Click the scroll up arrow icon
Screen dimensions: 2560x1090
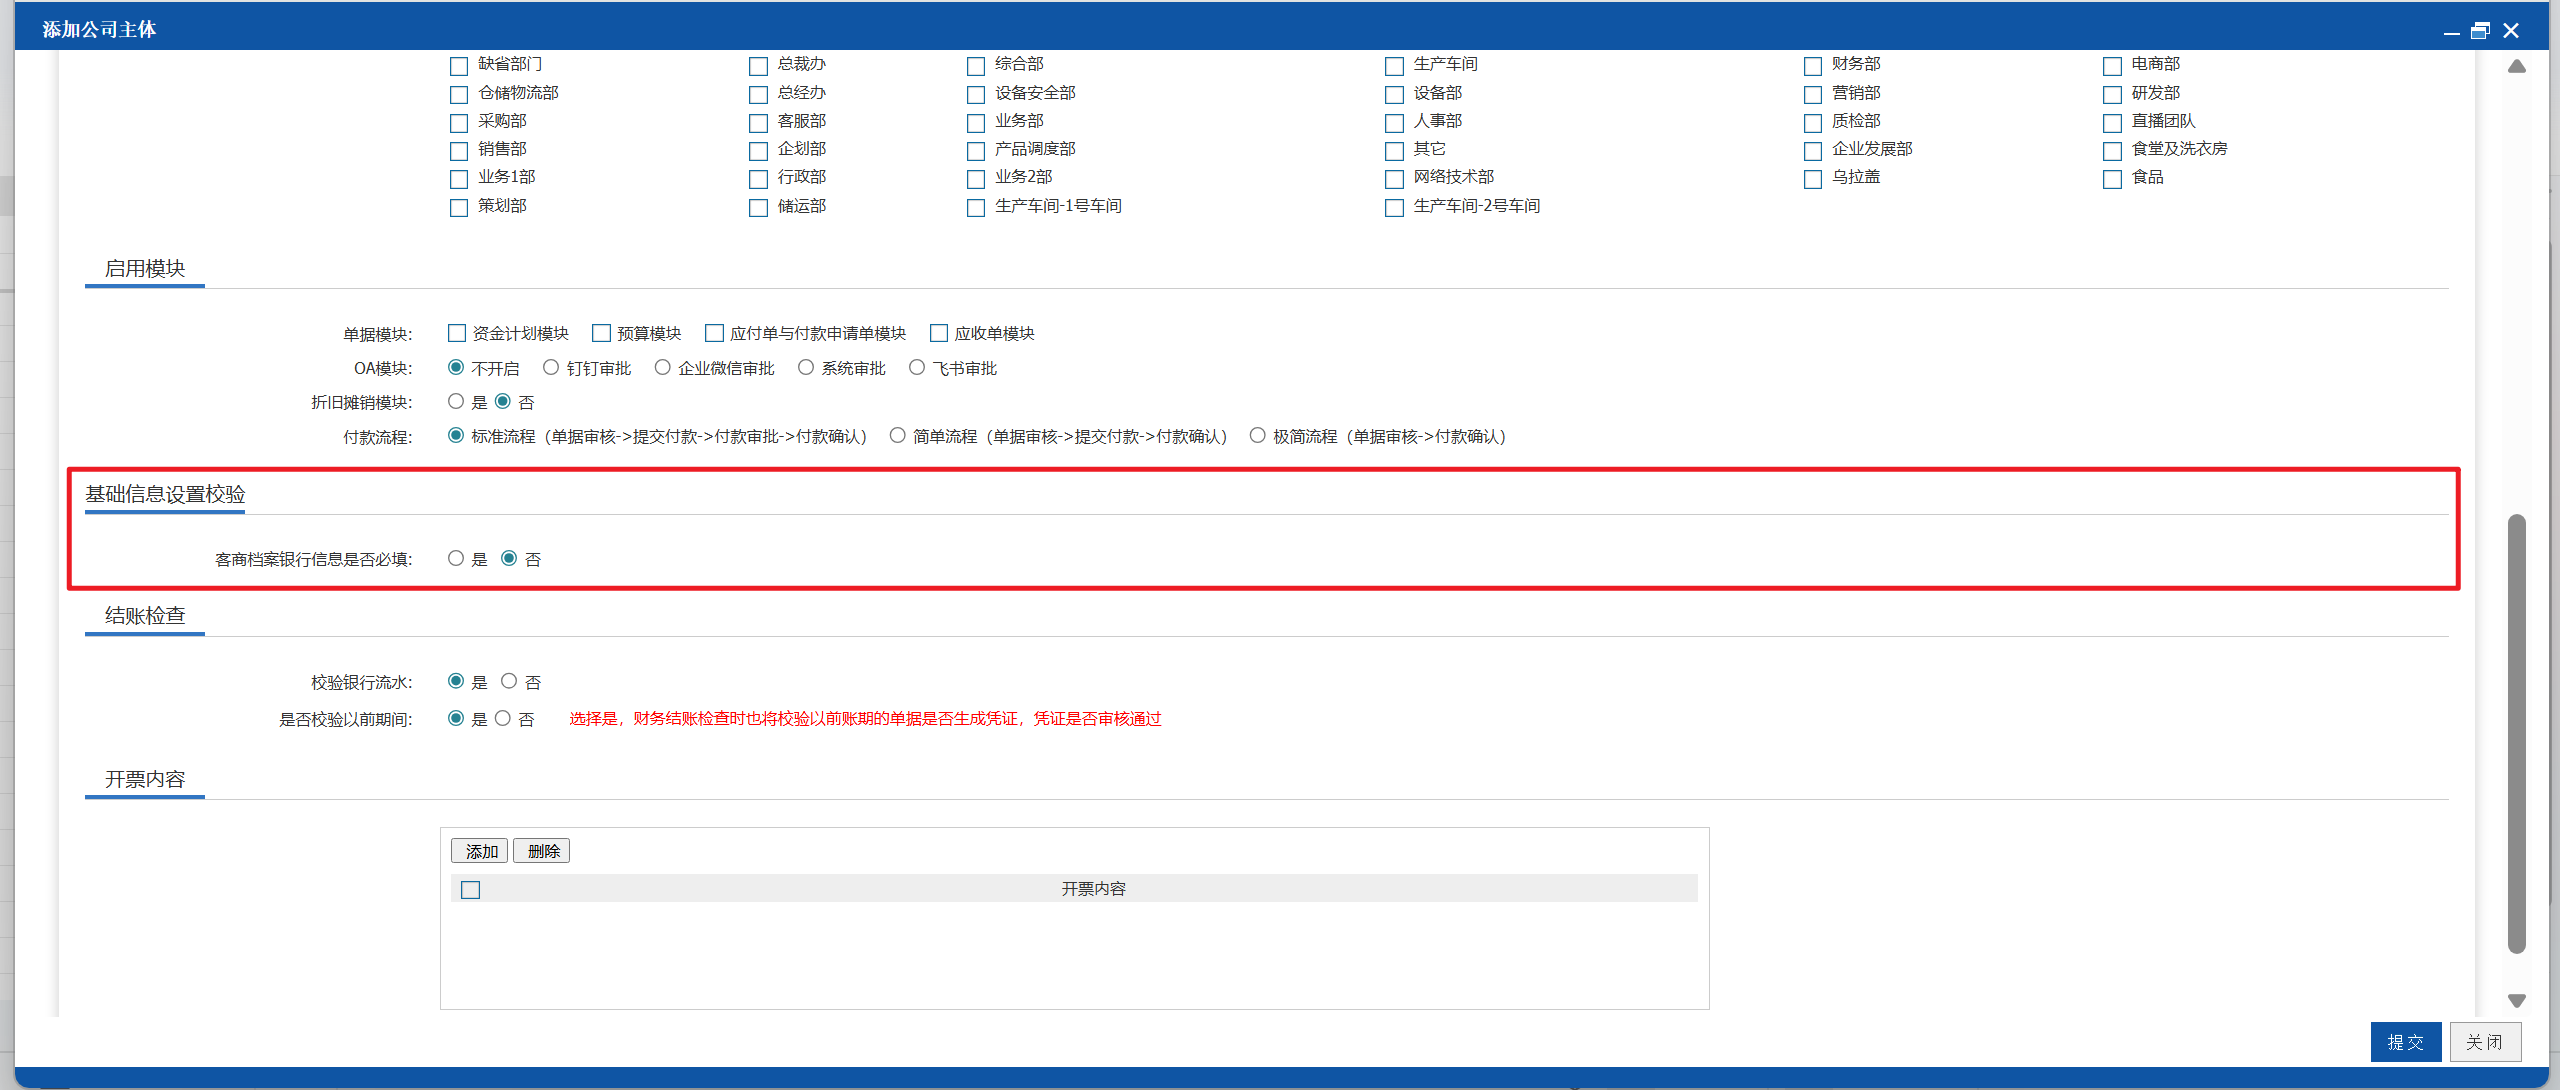point(2517,66)
